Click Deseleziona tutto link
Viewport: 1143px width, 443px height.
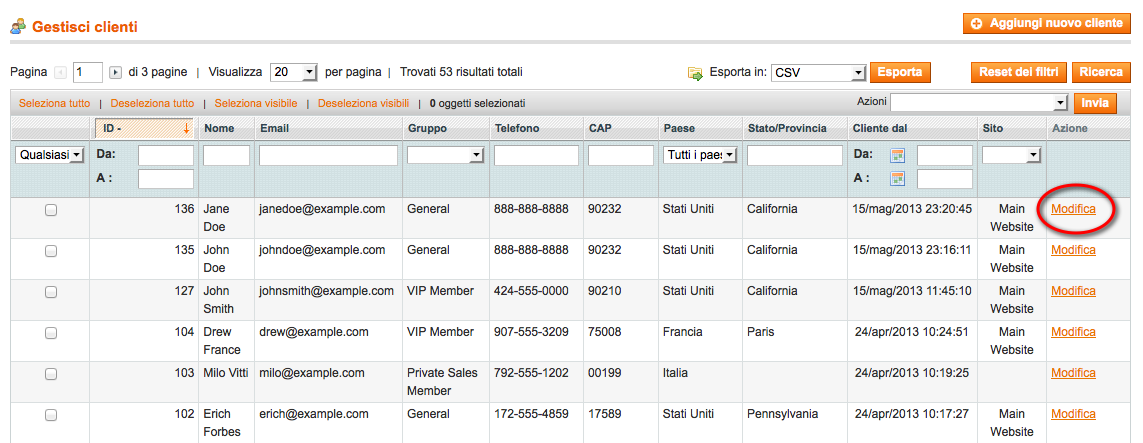click(x=152, y=103)
